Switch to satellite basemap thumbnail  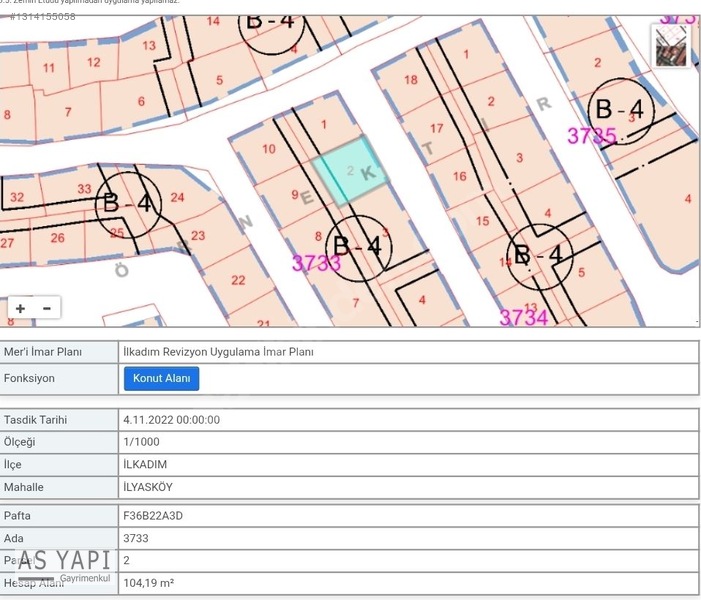[x=671, y=46]
